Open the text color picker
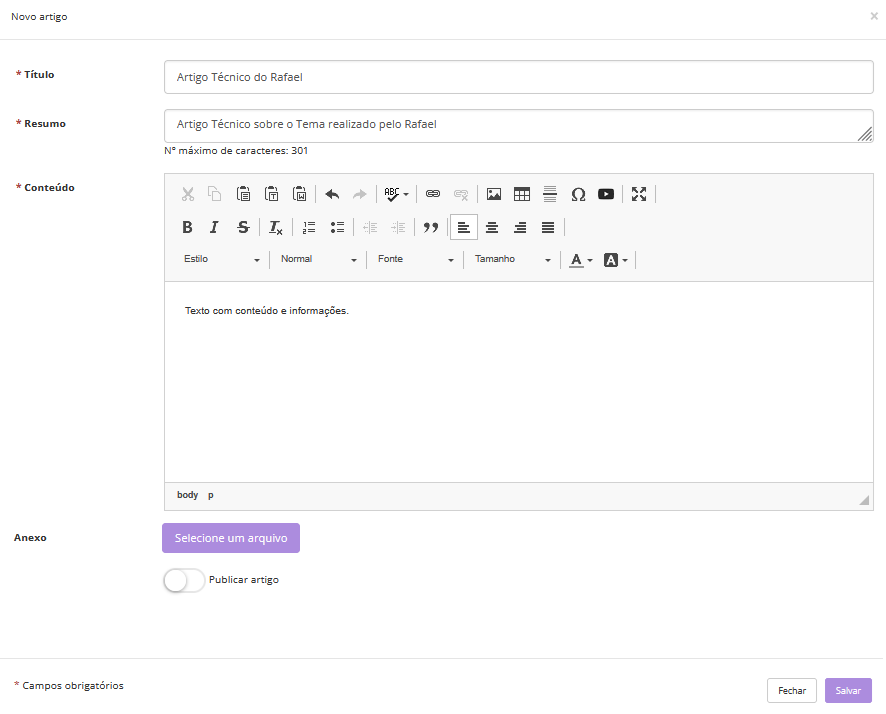 point(580,260)
